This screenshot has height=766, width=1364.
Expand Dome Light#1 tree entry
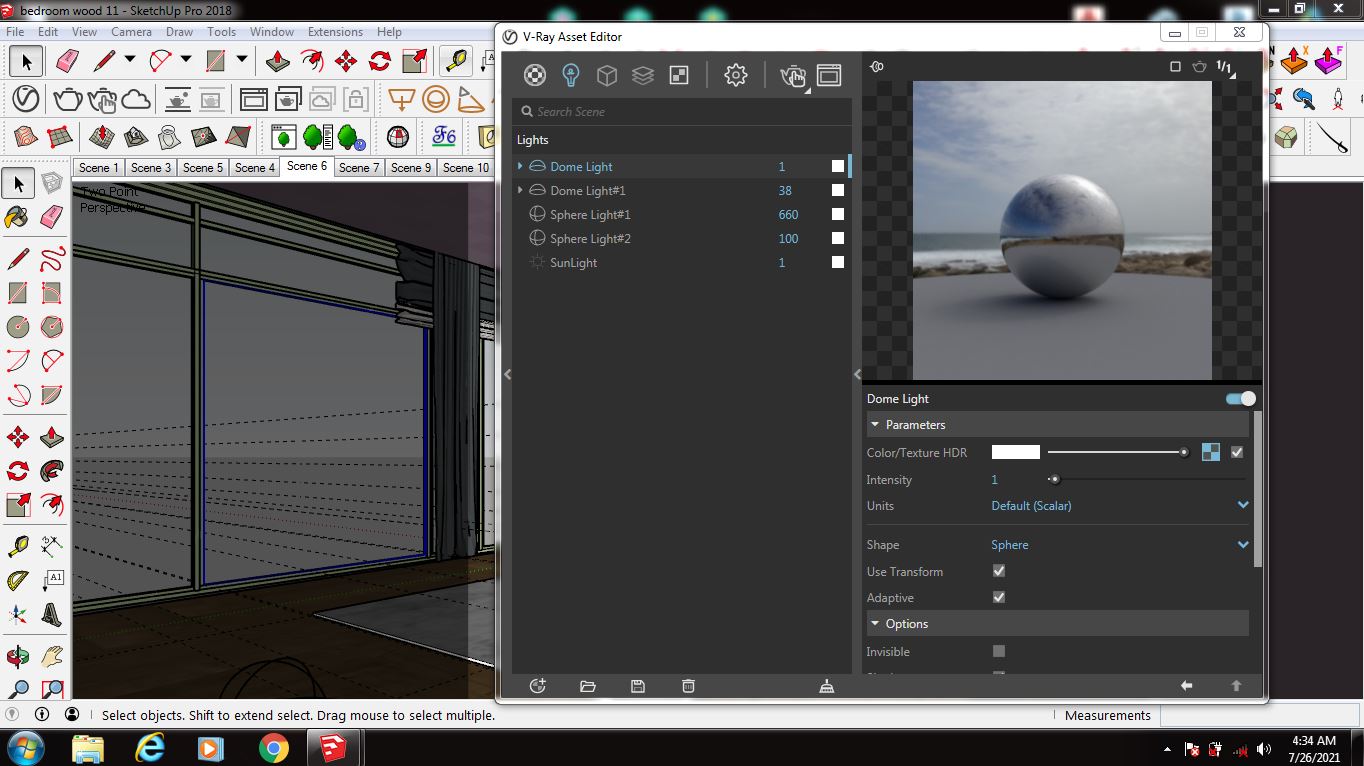pos(520,190)
